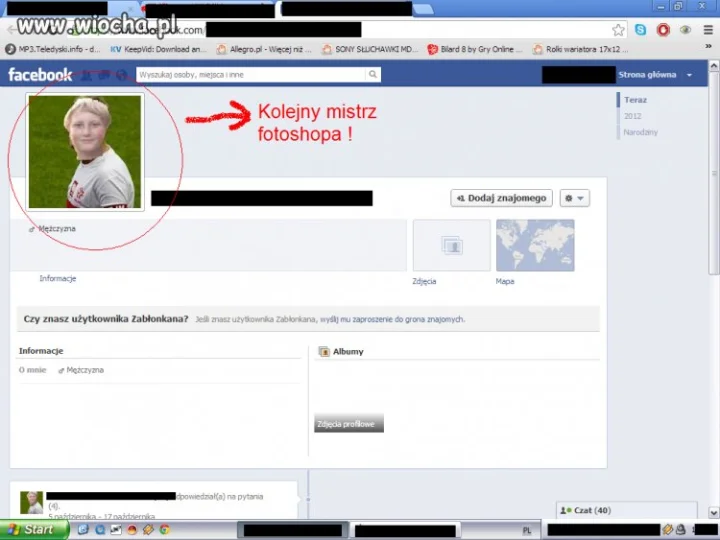
Task: Click the scrollbar up arrow
Action: (x=714, y=66)
